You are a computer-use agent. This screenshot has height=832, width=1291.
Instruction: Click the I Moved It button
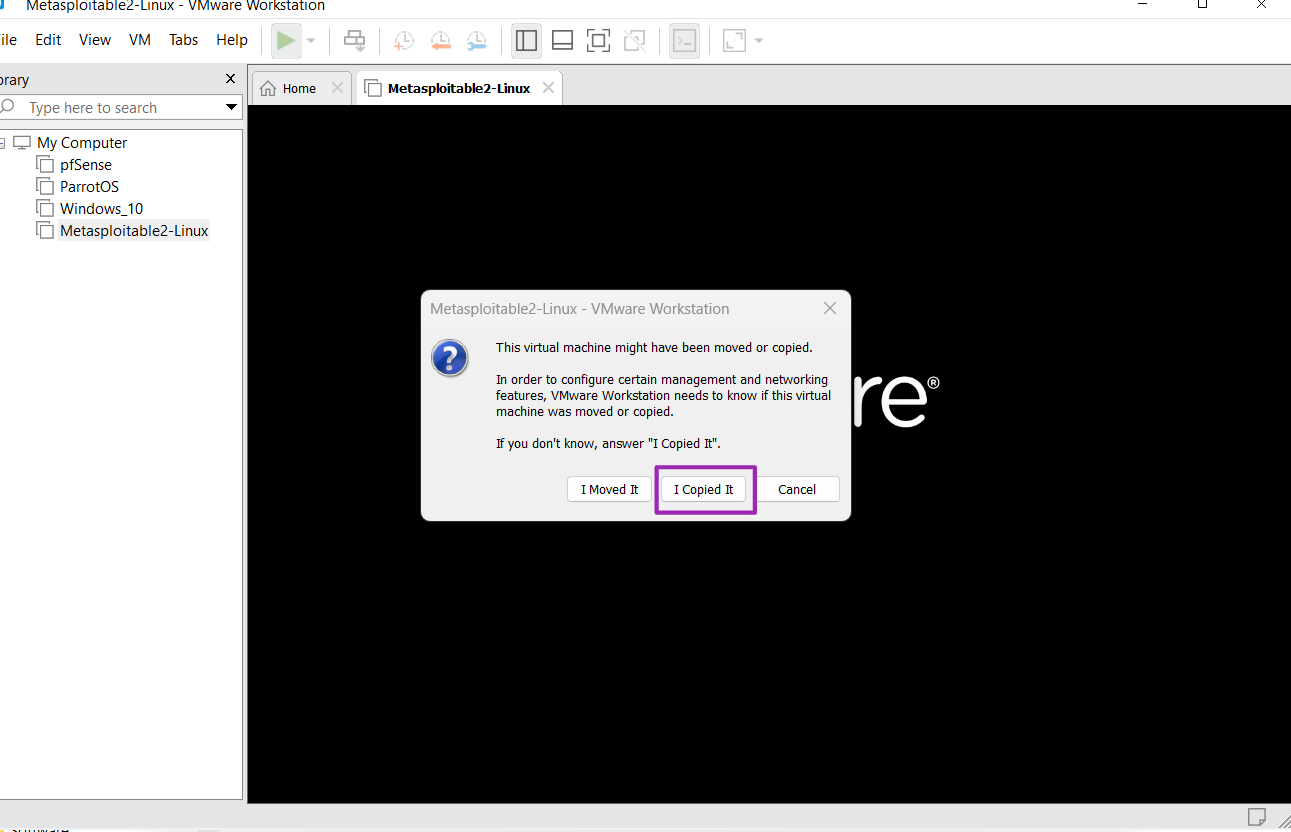click(x=610, y=489)
